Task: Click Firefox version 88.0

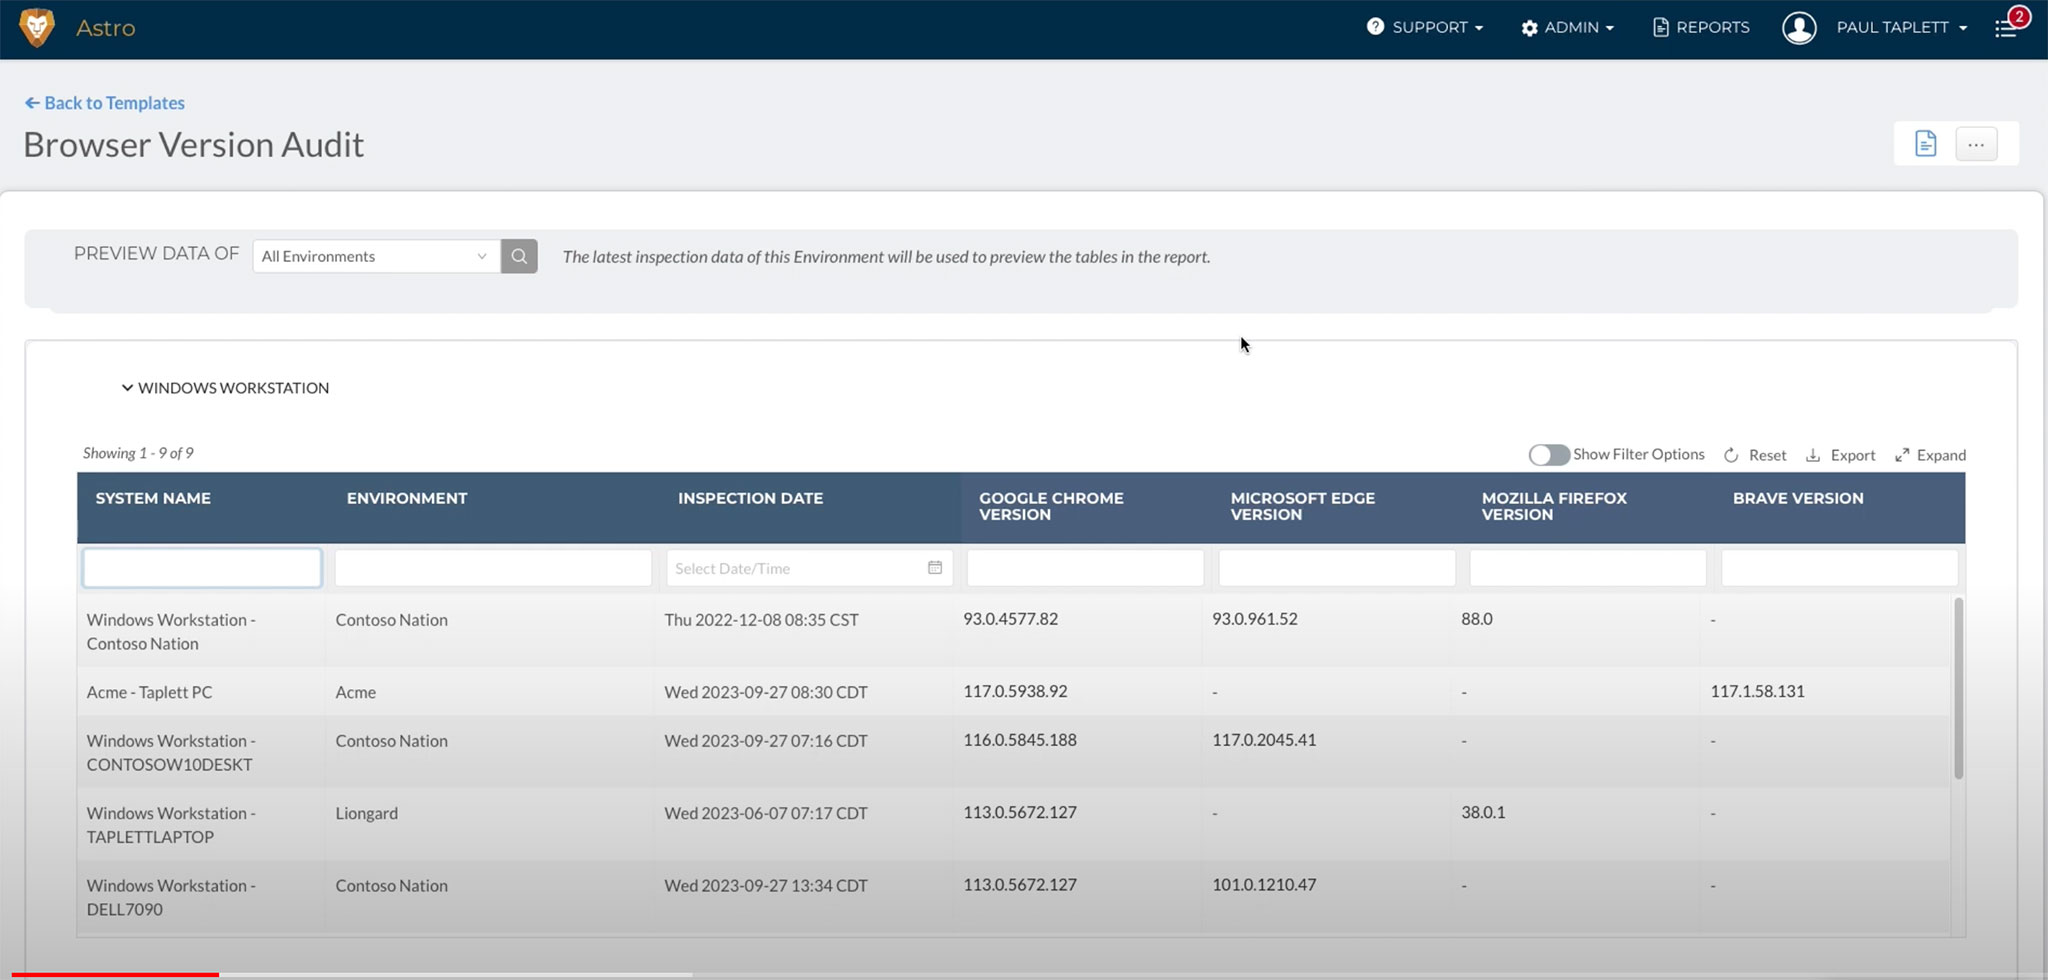Action: (1476, 619)
